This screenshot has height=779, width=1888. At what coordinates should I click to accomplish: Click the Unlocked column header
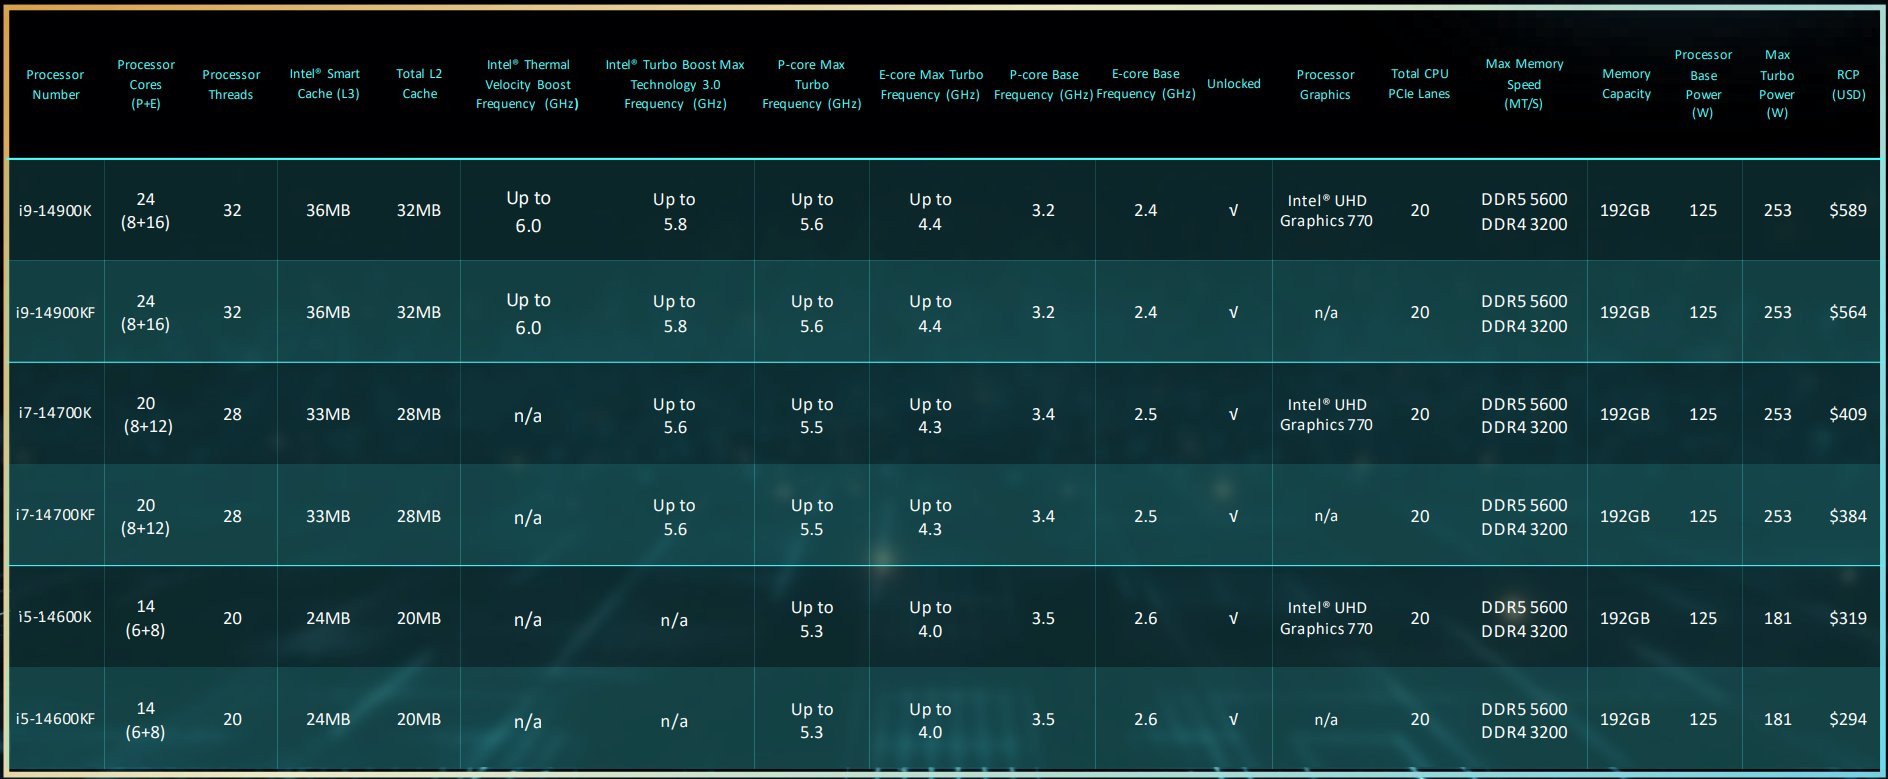(x=1233, y=84)
